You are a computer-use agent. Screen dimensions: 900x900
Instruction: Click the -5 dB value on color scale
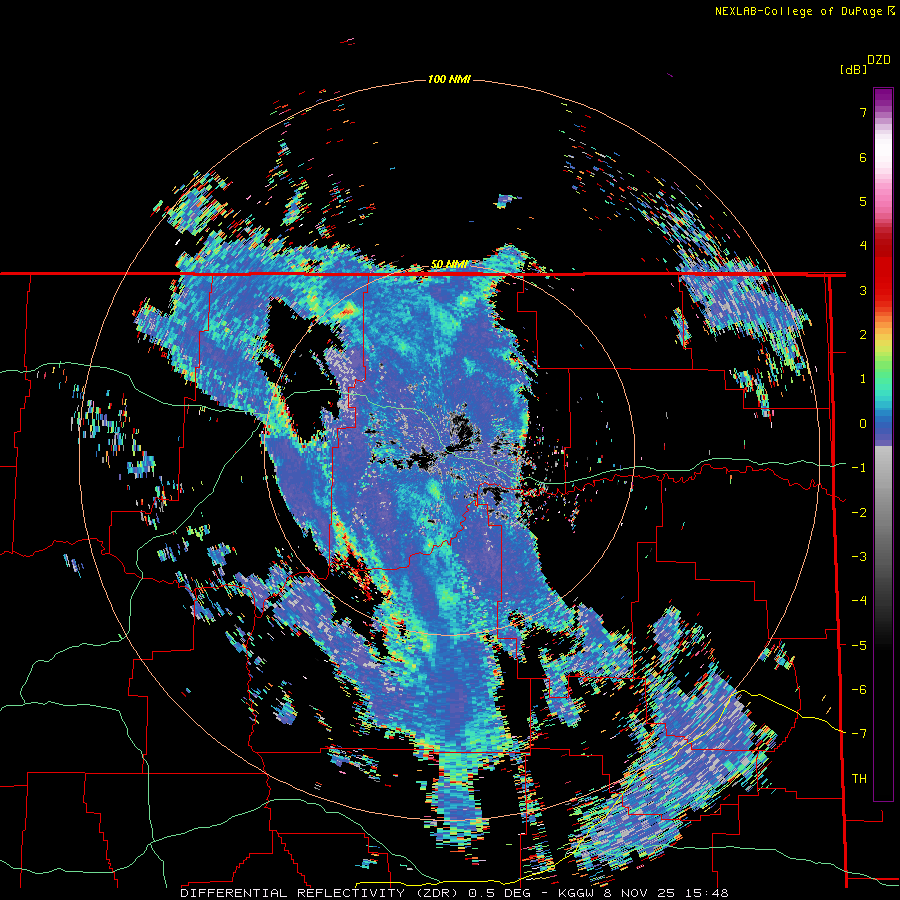click(x=859, y=646)
